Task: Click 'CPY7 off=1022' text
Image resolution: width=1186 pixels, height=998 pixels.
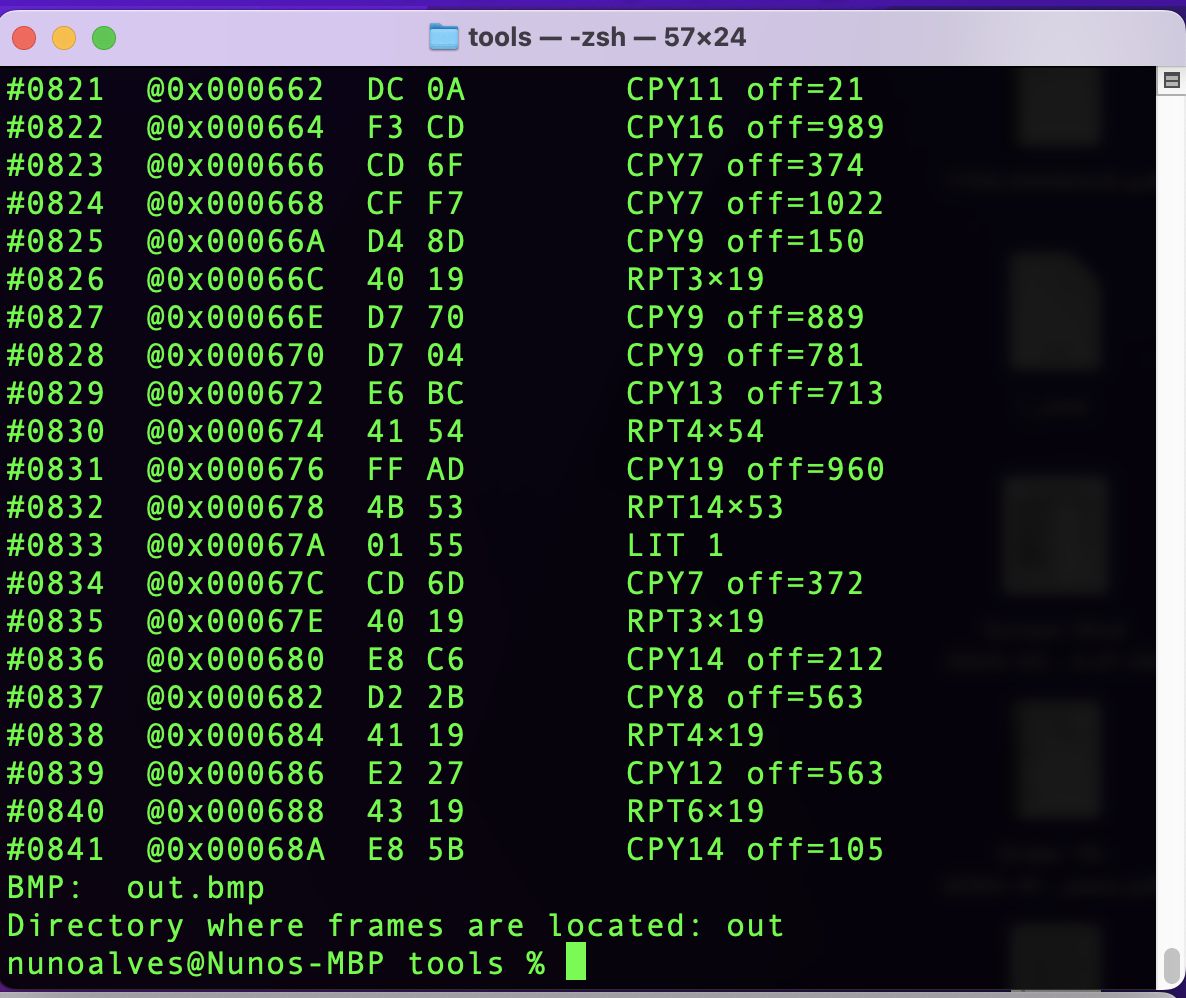Action: coord(755,204)
